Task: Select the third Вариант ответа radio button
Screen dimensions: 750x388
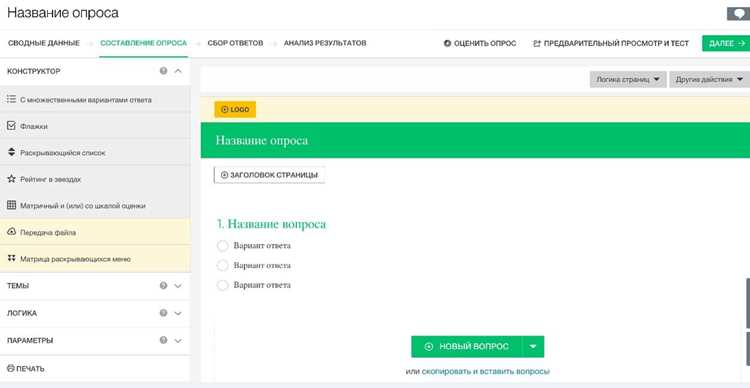Action: [222, 285]
